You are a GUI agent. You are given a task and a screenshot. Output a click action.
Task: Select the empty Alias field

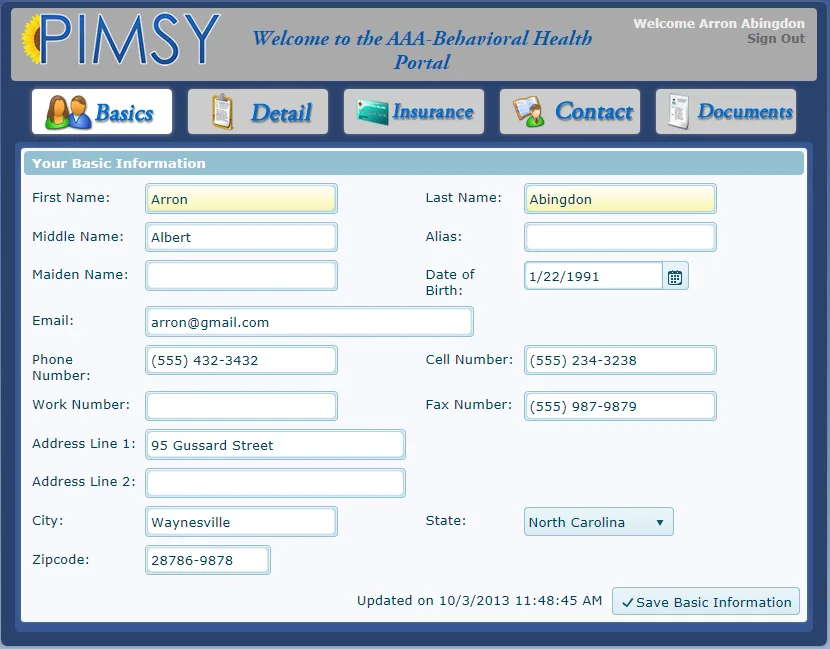620,237
